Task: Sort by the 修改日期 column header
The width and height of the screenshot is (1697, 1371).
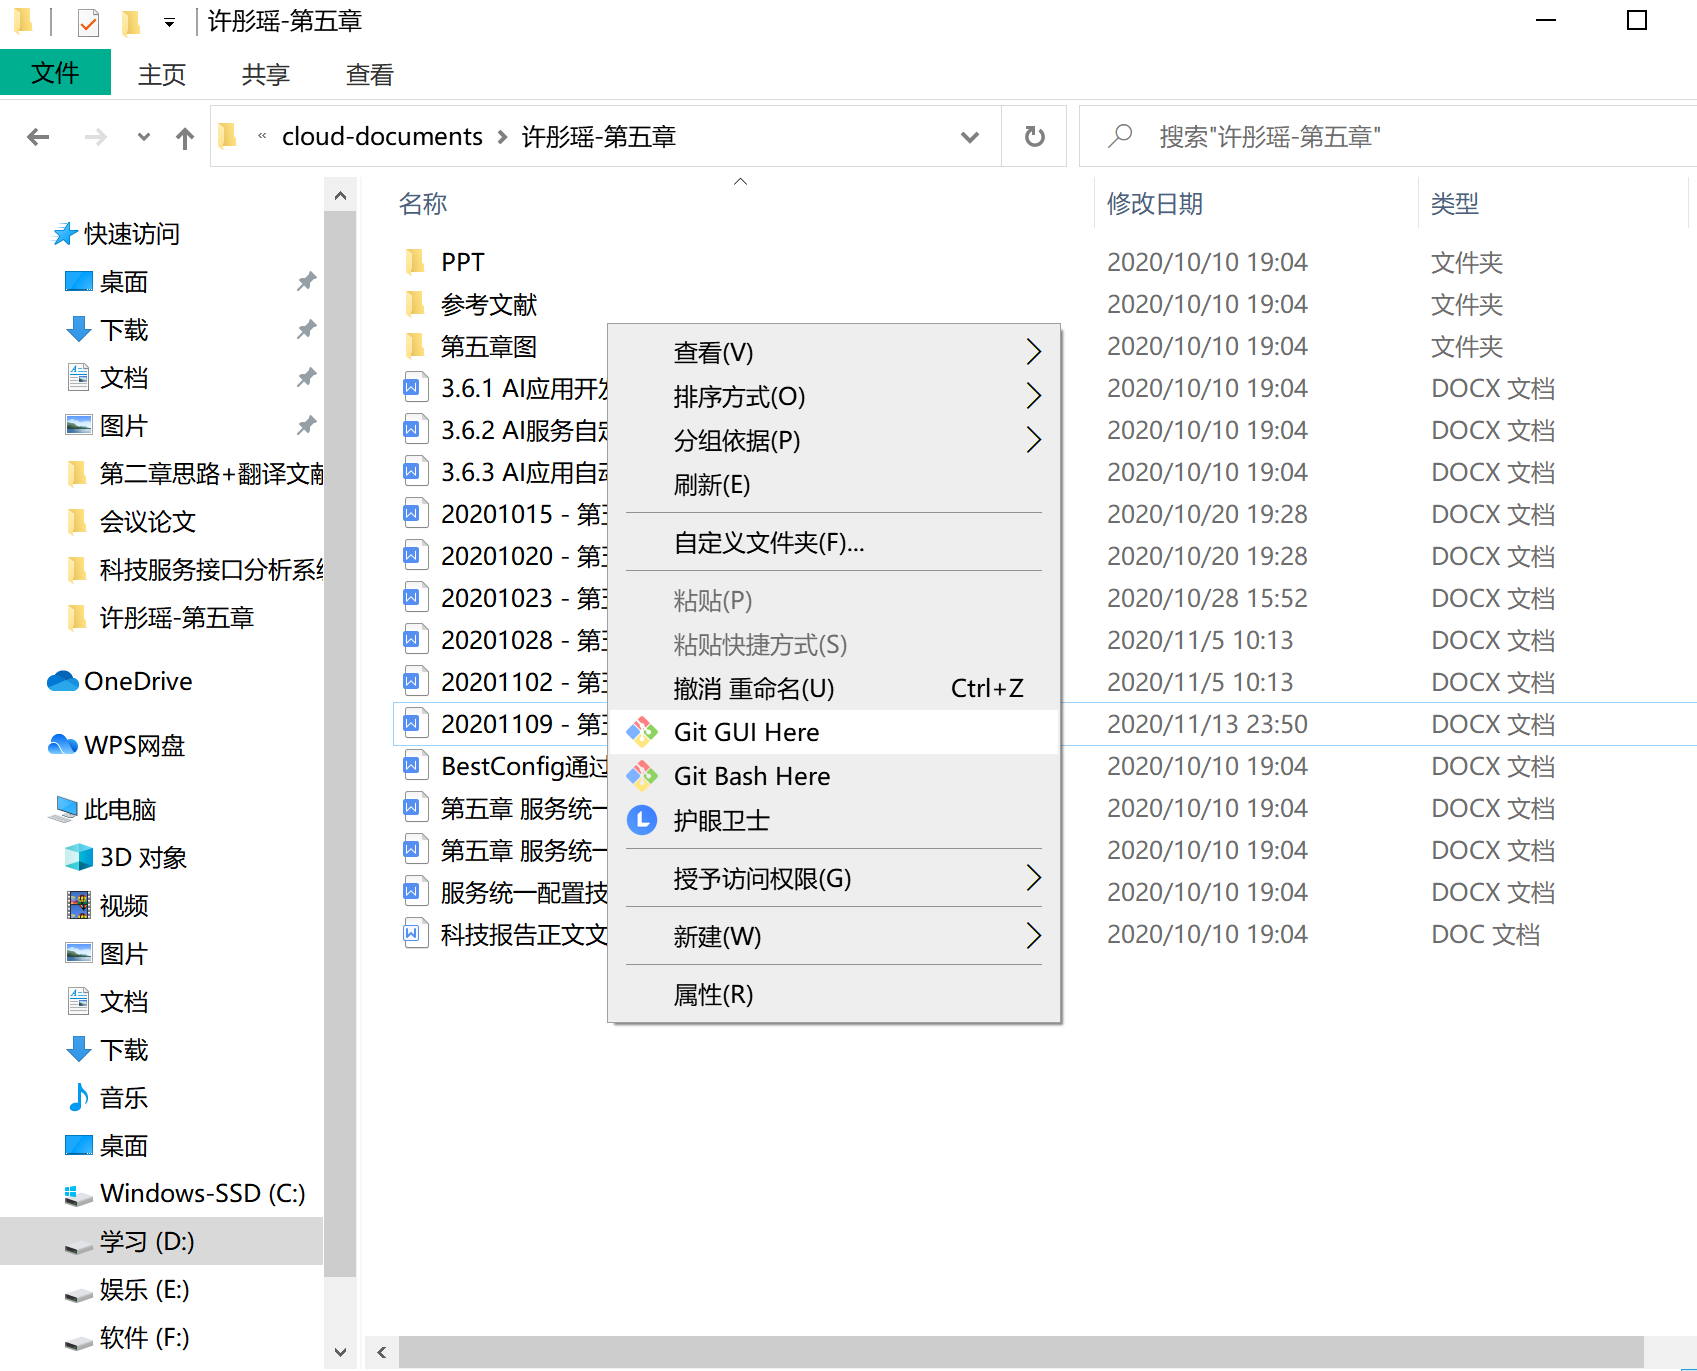Action: [1155, 204]
